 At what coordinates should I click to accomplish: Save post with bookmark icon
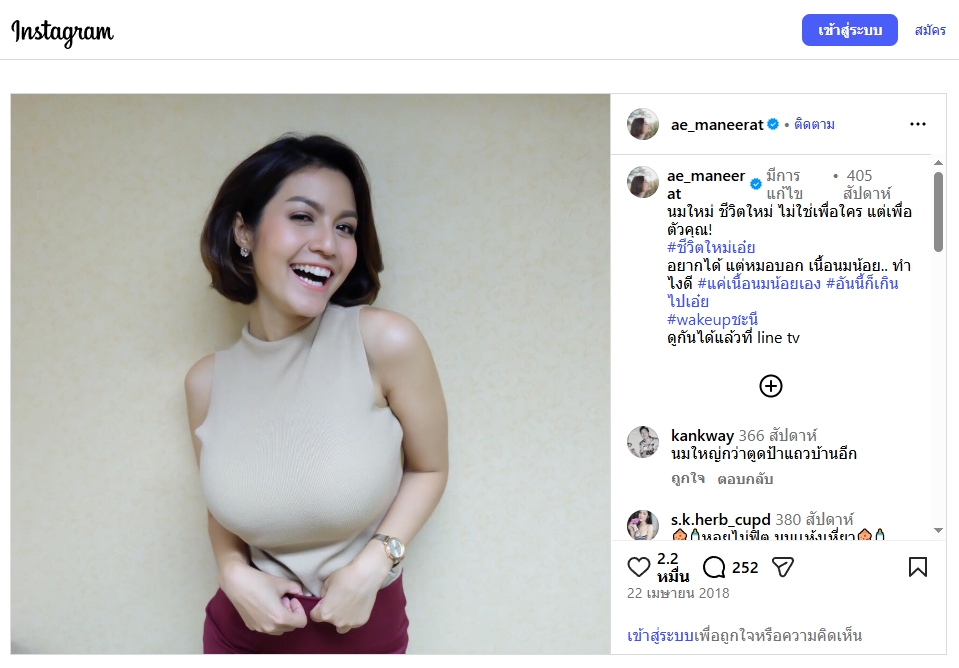coord(917,568)
